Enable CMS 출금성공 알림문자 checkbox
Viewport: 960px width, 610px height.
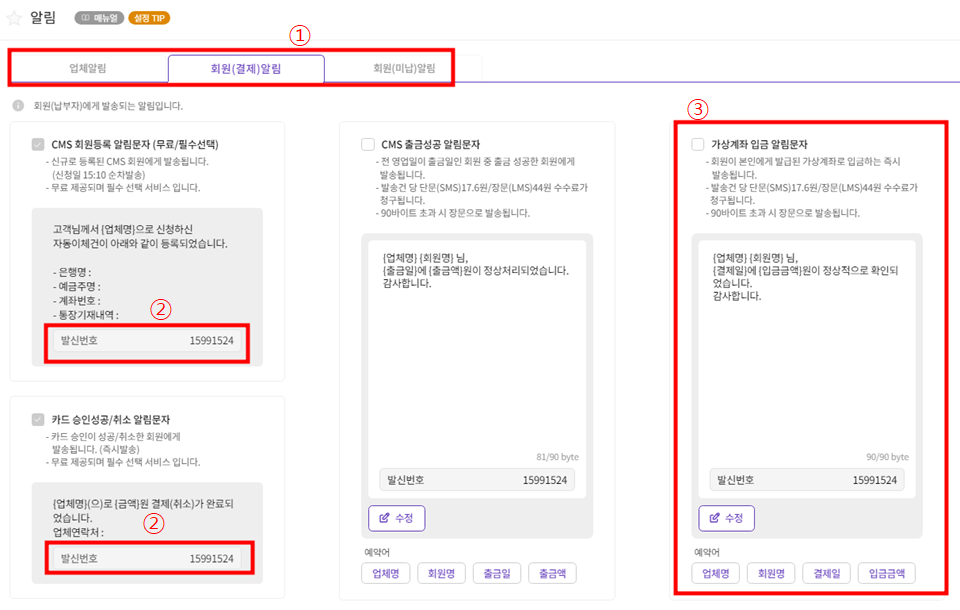click(368, 144)
